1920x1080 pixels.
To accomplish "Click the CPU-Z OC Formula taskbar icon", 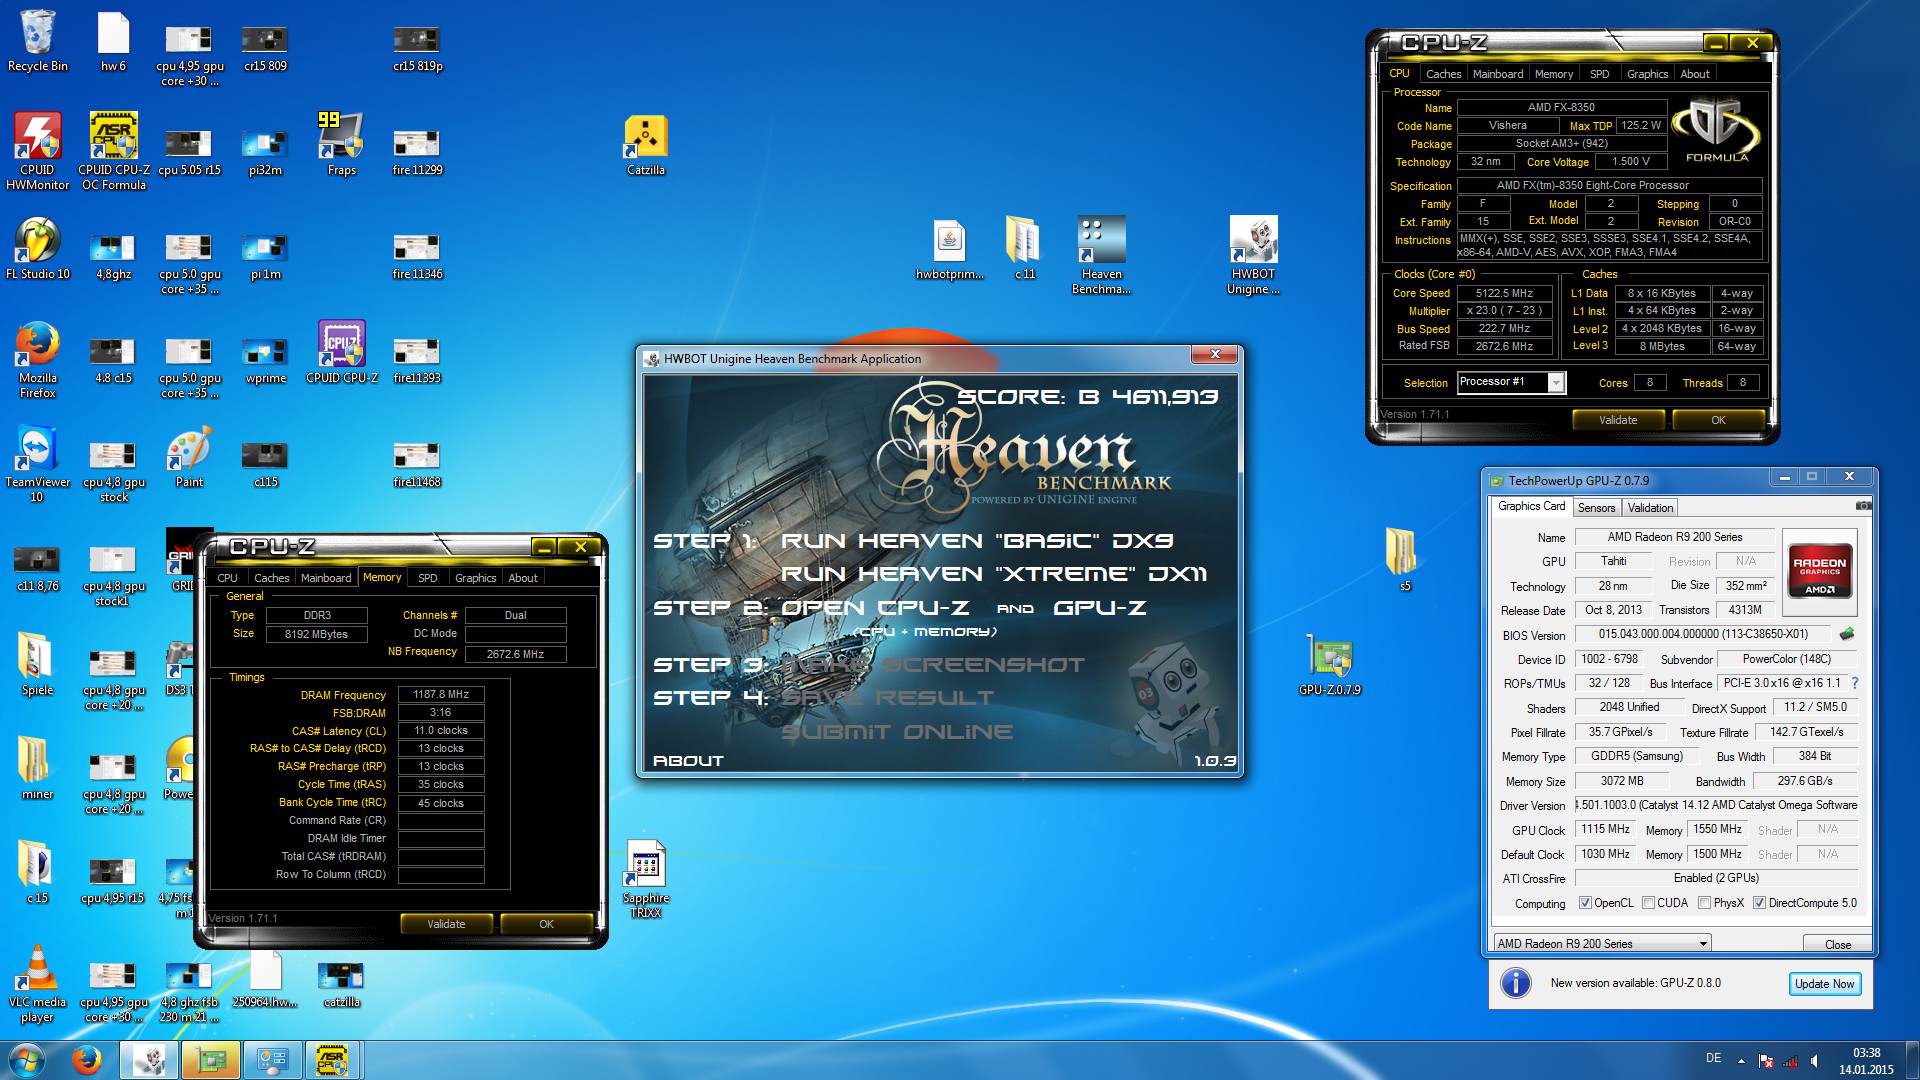I will tap(332, 1060).
